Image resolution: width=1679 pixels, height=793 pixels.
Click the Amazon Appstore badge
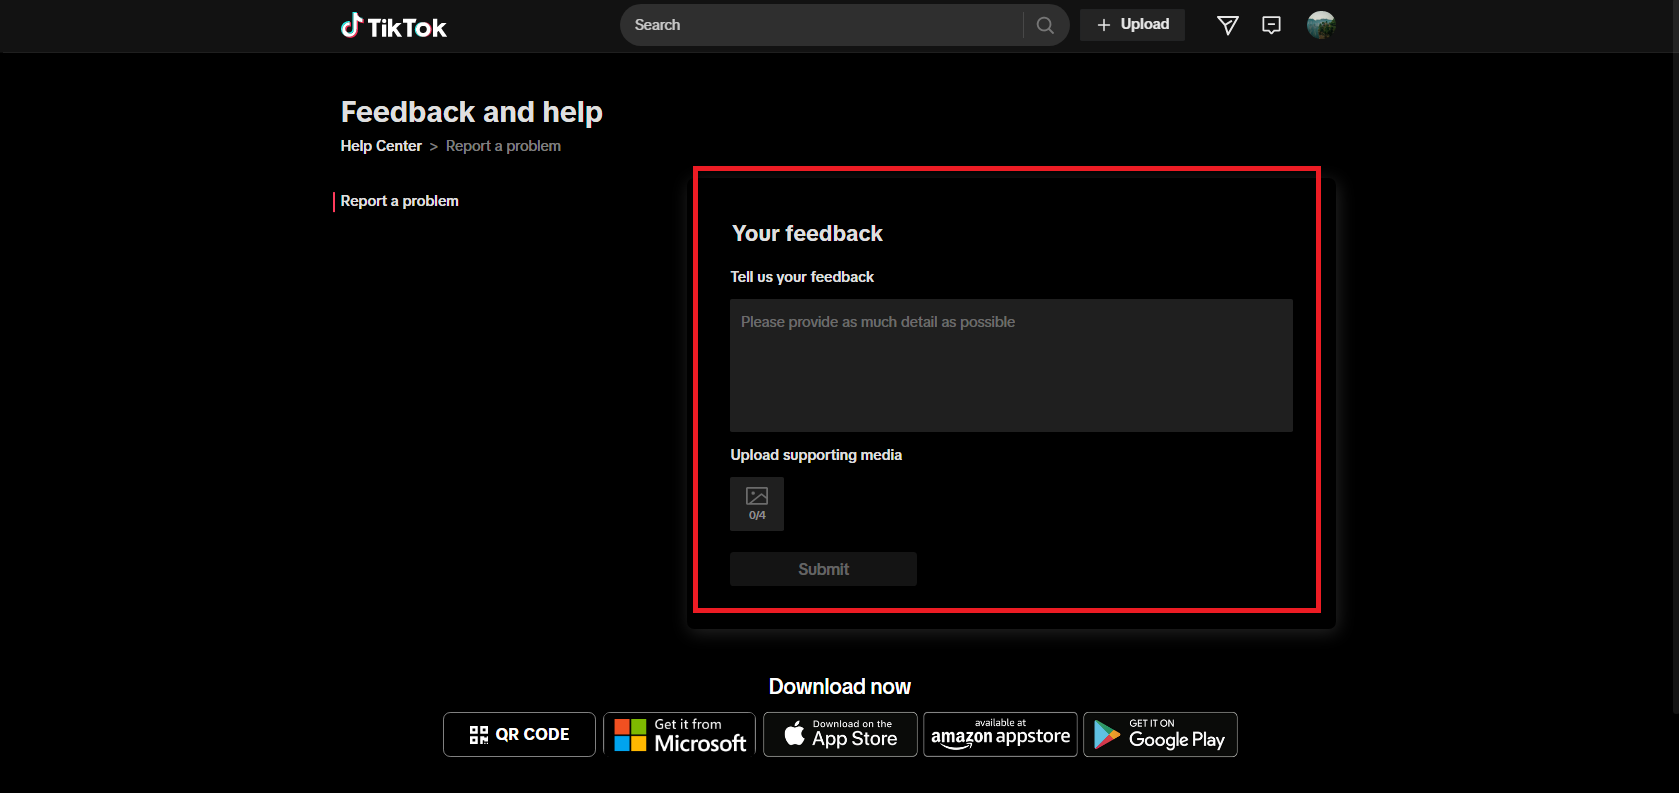pyautogui.click(x=1000, y=734)
